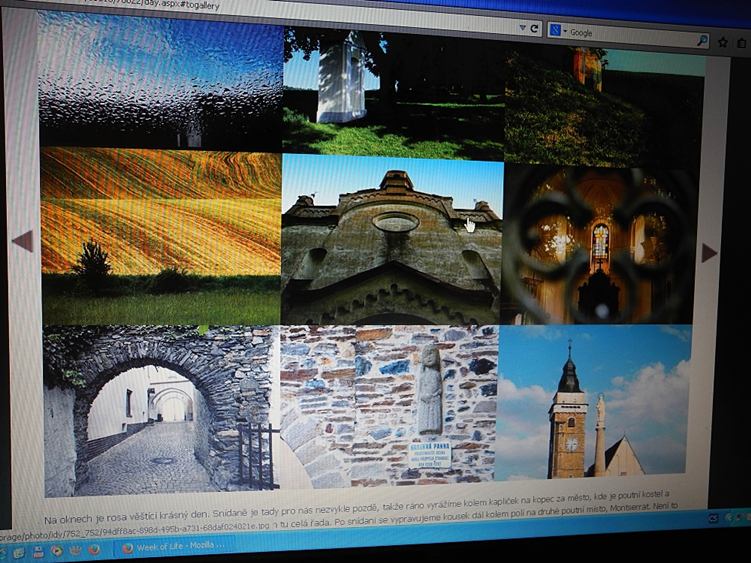Launch the media player quick launch icon
The image size is (751, 563).
tap(57, 550)
